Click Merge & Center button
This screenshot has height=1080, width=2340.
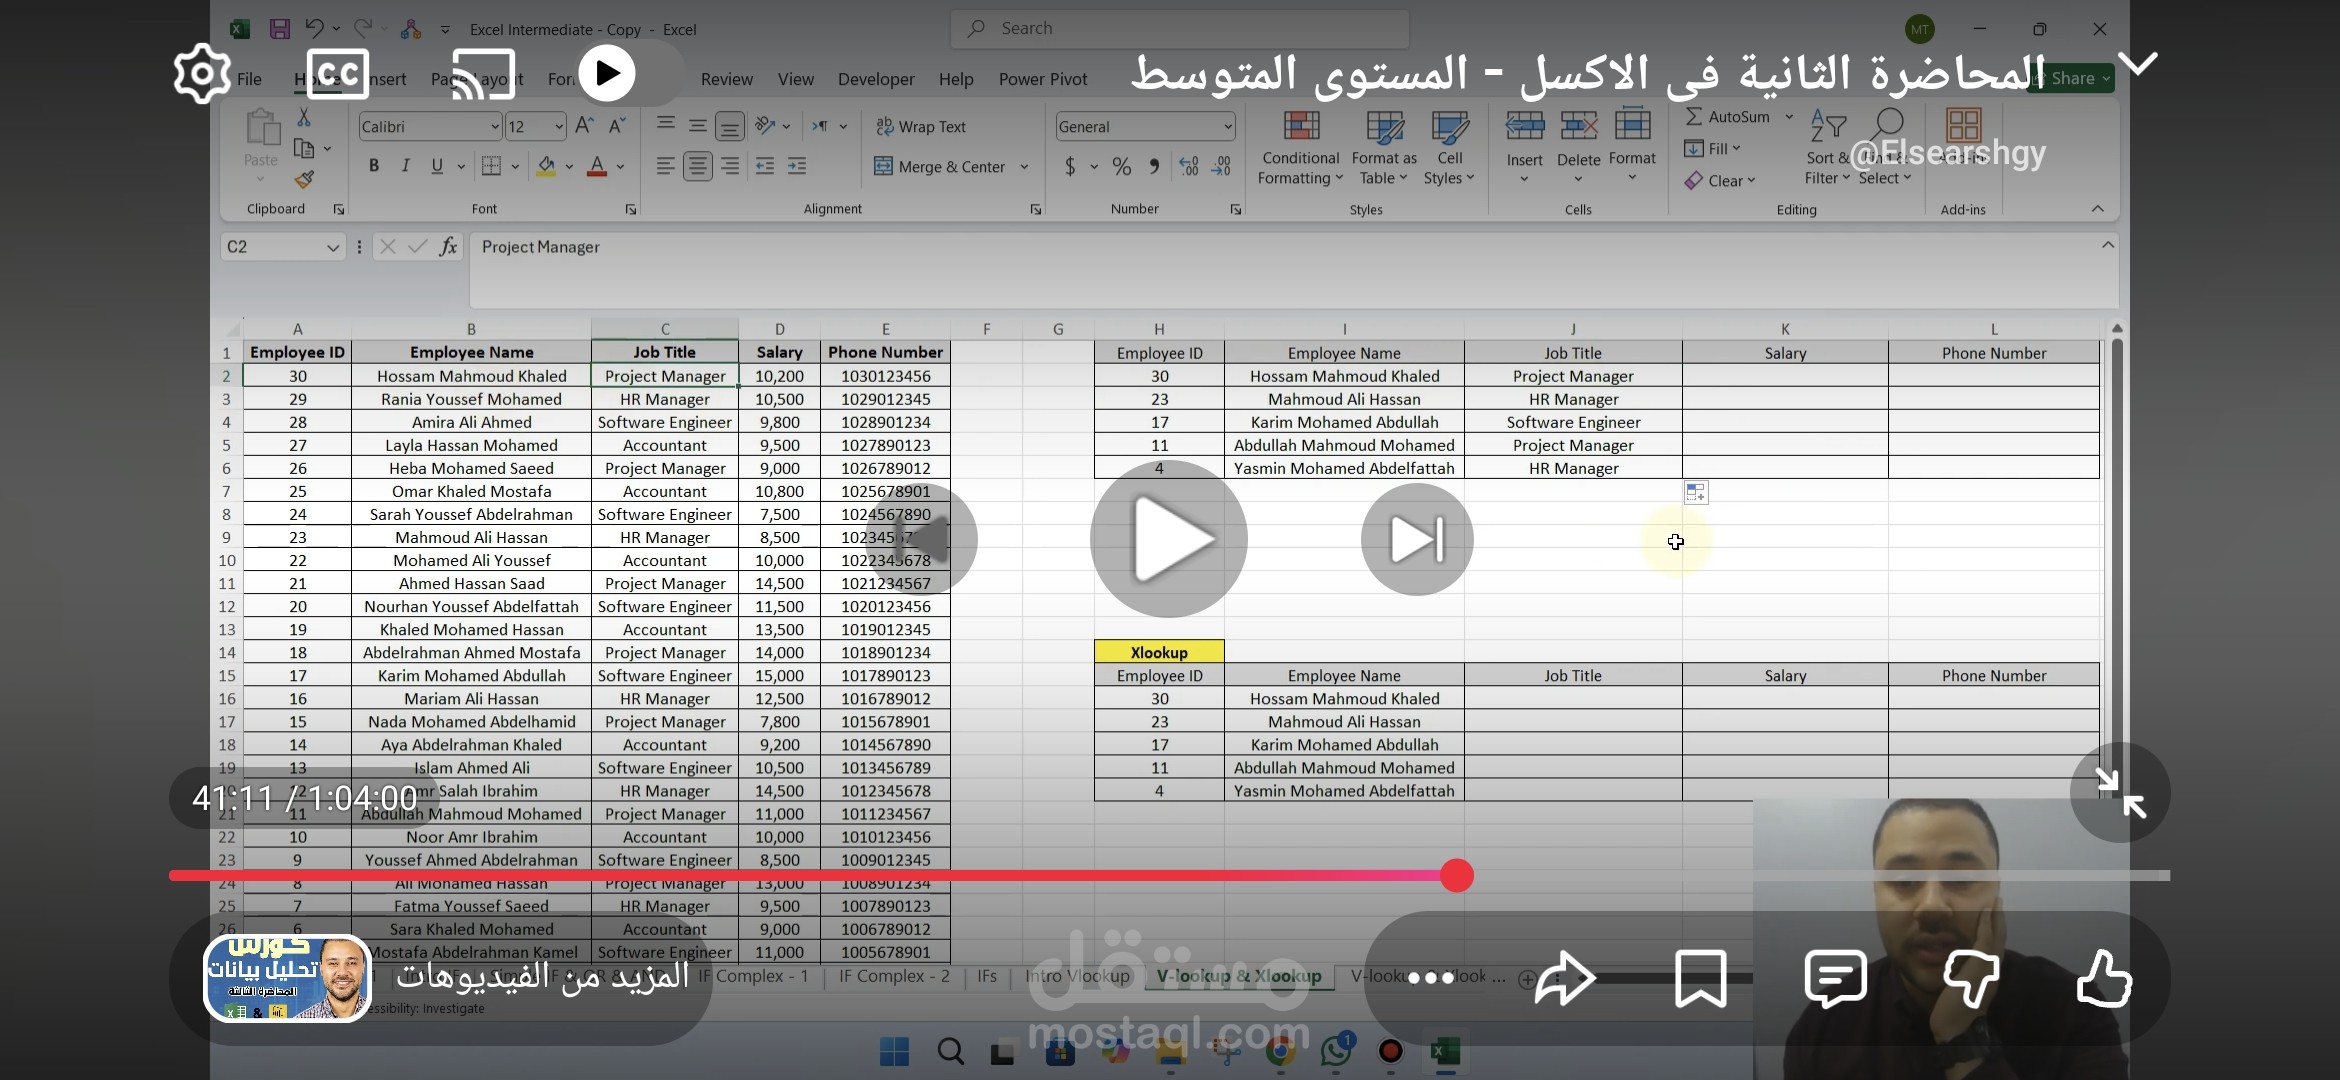pyautogui.click(x=940, y=167)
